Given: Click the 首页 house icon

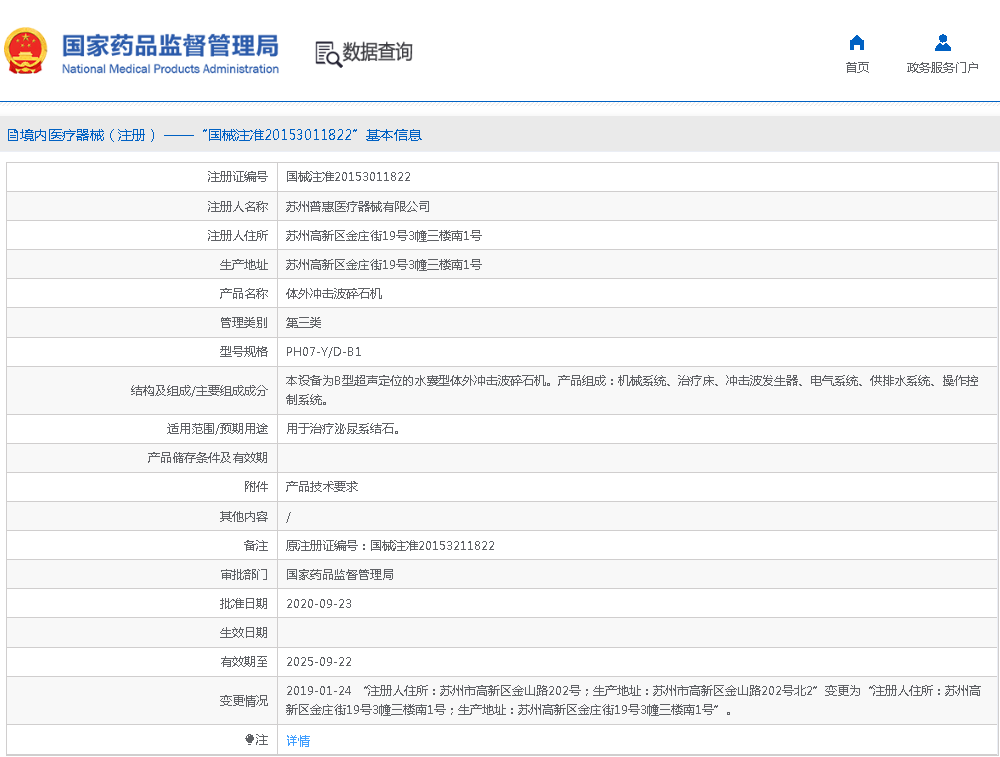Looking at the screenshot, I should pos(856,43).
